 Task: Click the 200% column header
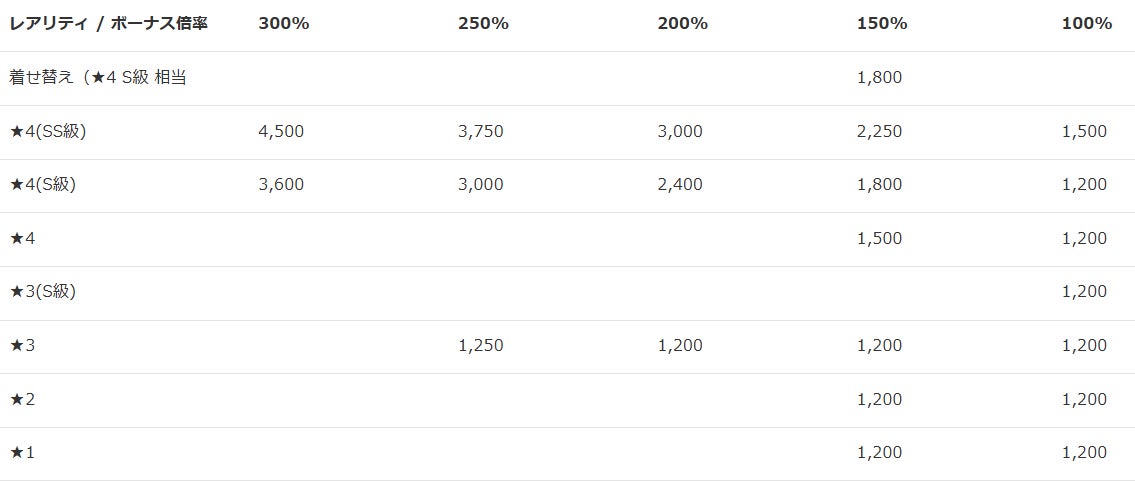coord(682,24)
